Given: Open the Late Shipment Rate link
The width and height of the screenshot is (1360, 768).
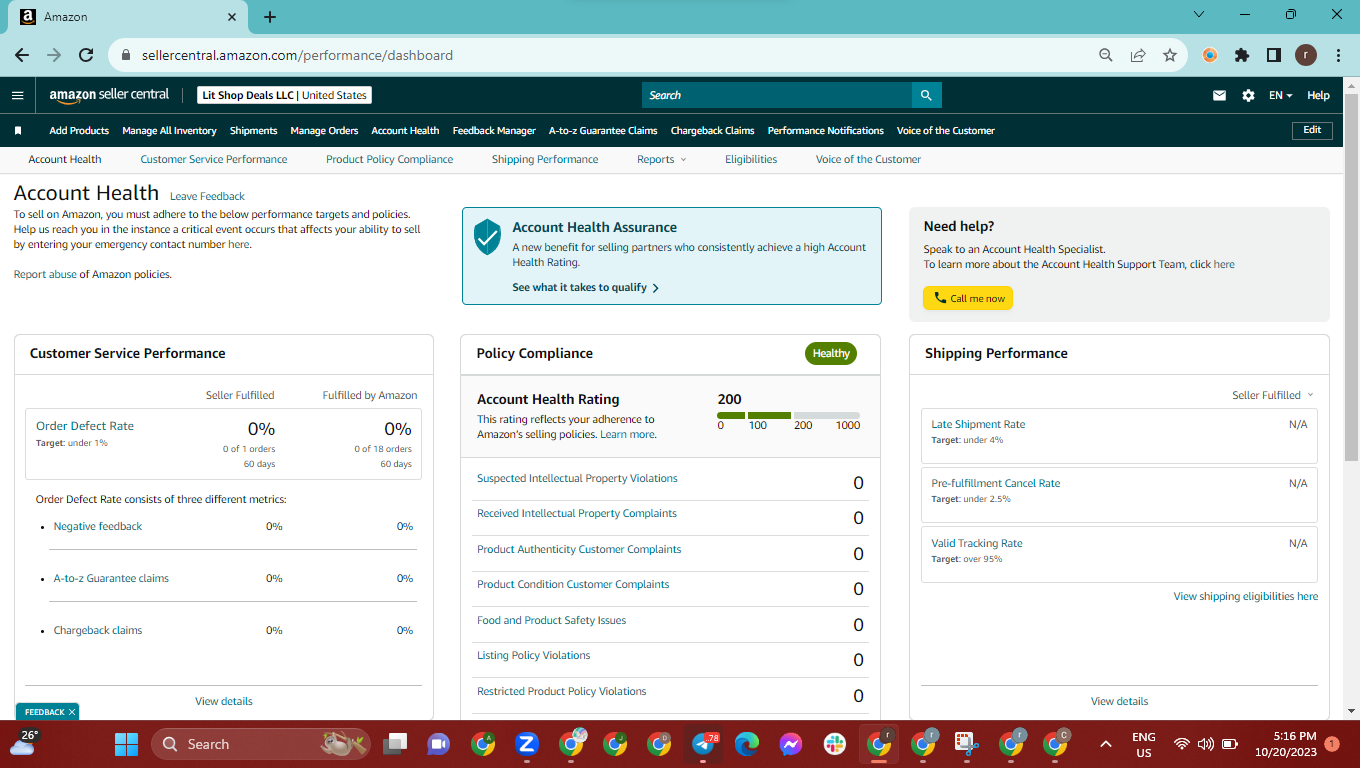Looking at the screenshot, I should pos(978,424).
